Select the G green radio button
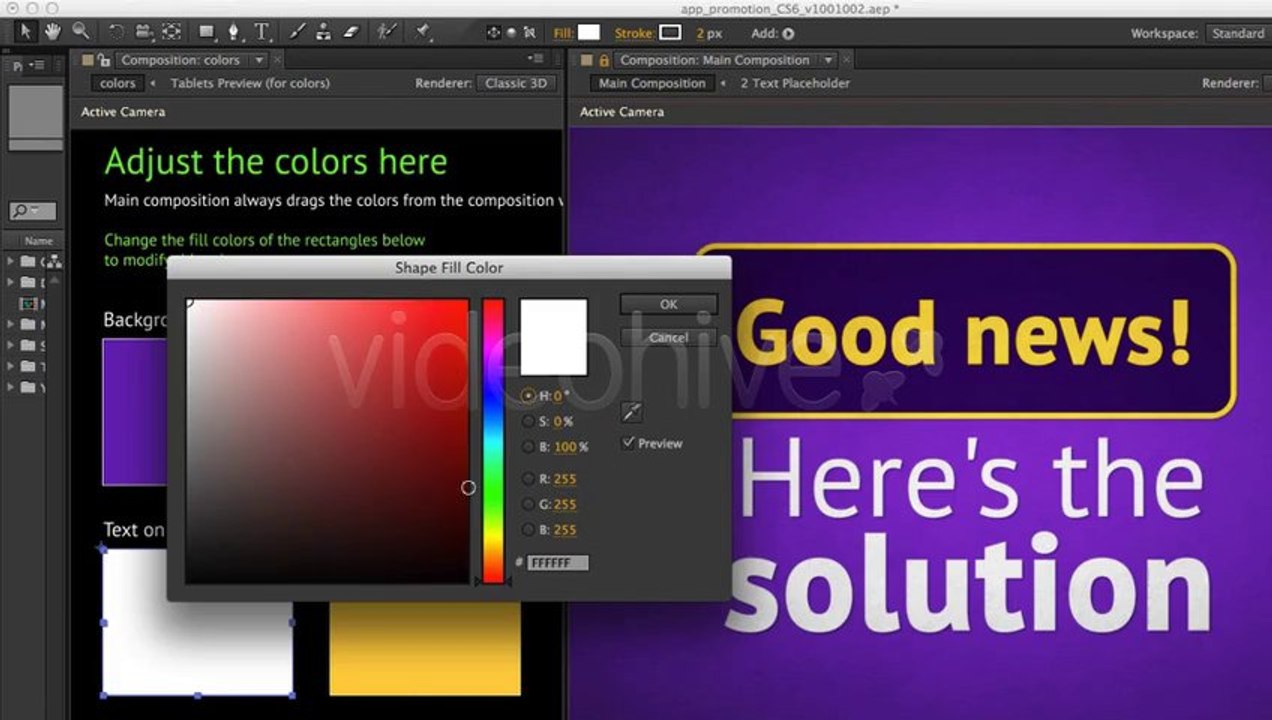 coord(528,504)
